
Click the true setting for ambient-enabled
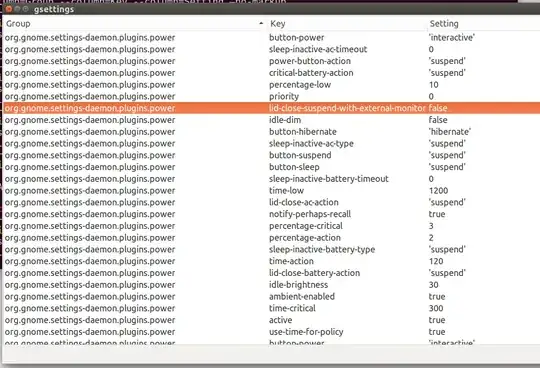437,296
